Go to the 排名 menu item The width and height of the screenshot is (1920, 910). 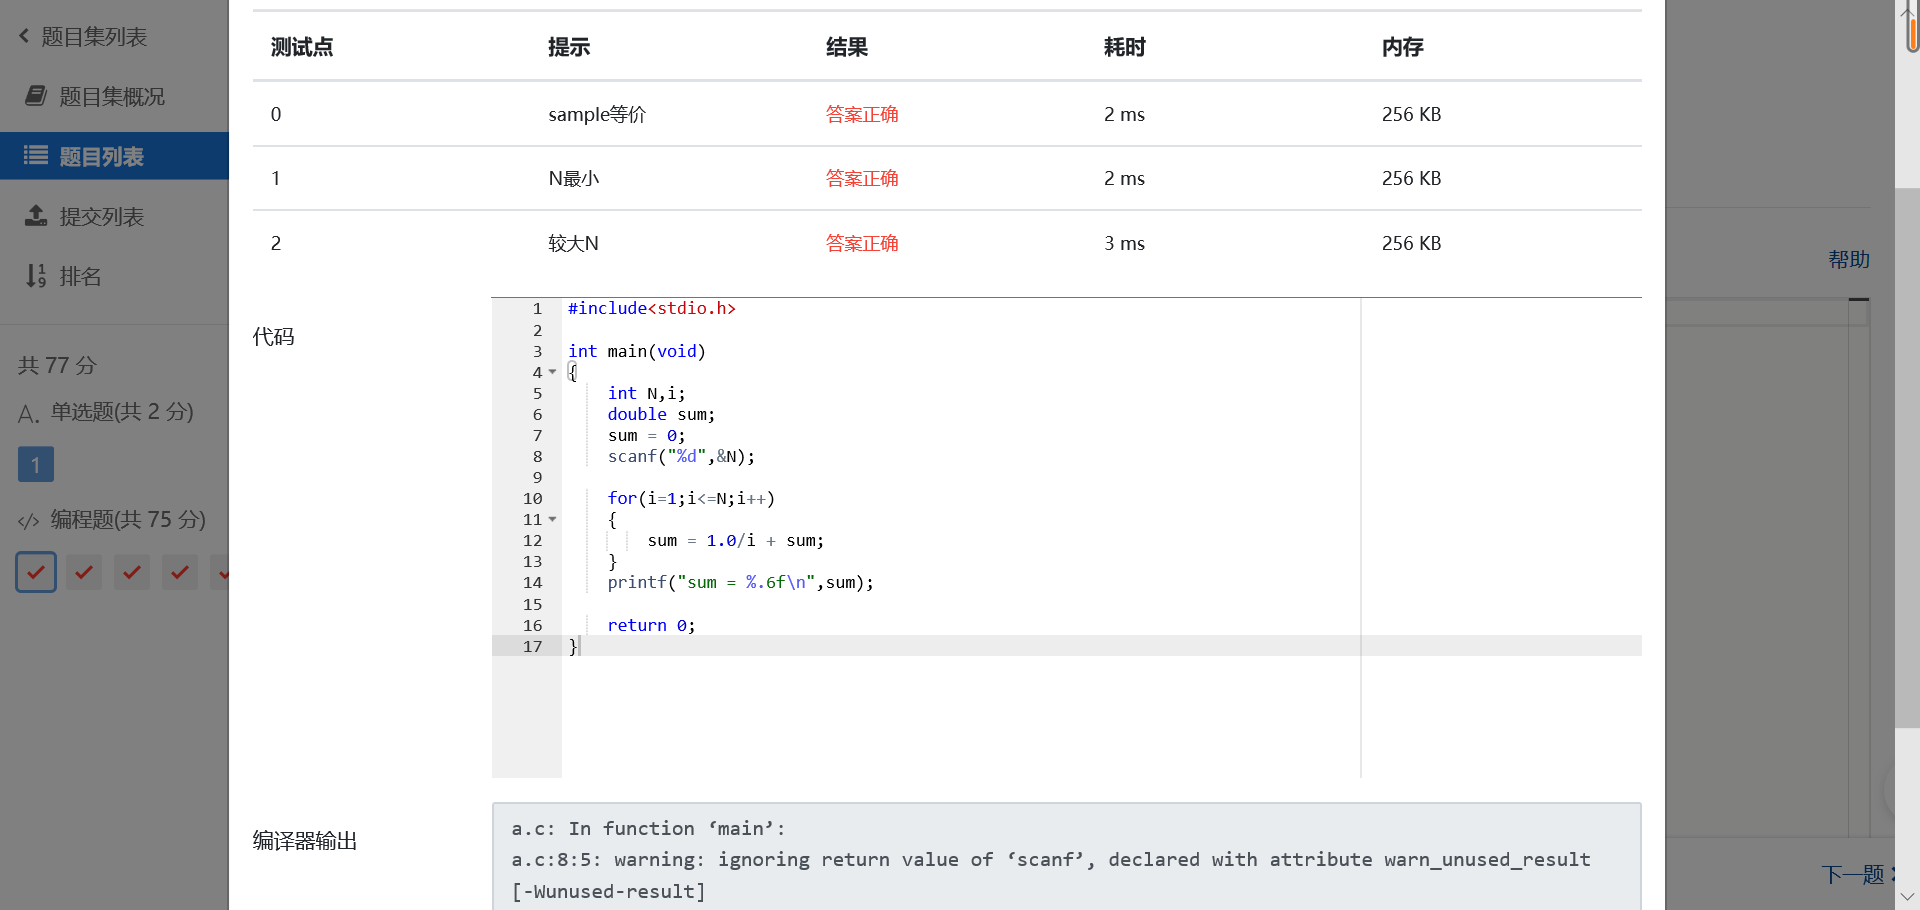tap(80, 277)
